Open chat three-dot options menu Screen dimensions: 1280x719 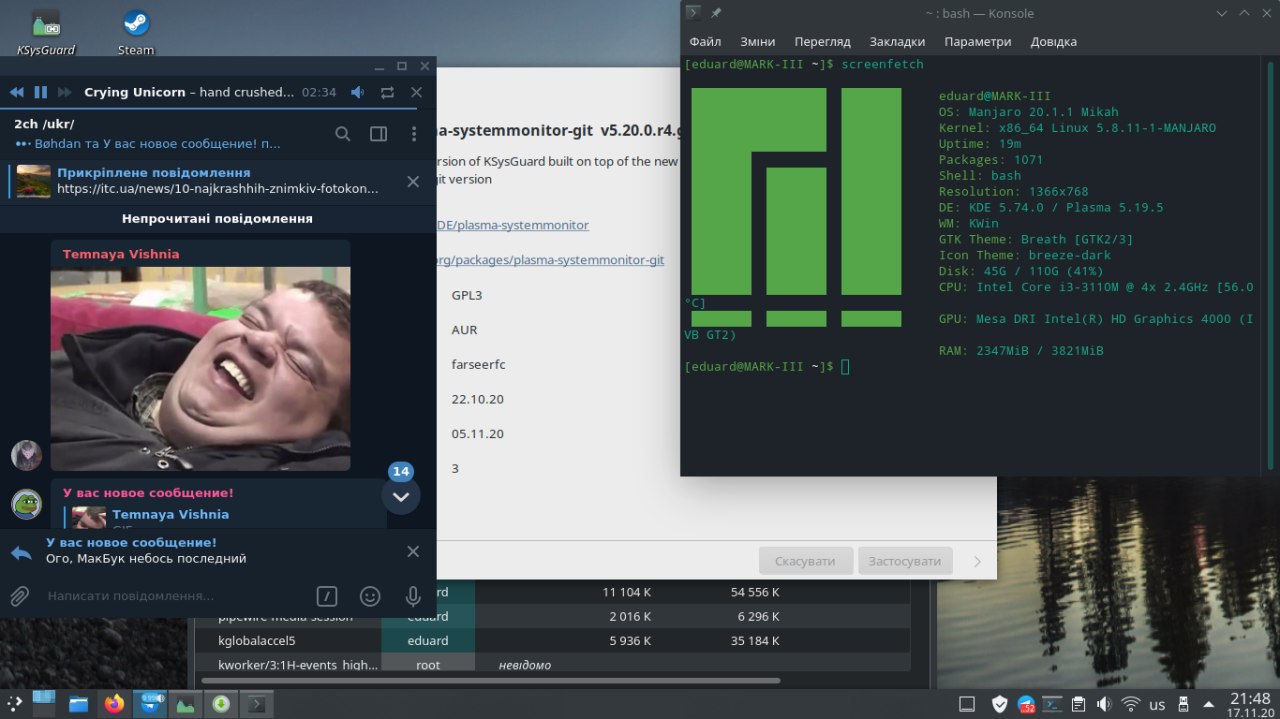pos(414,134)
